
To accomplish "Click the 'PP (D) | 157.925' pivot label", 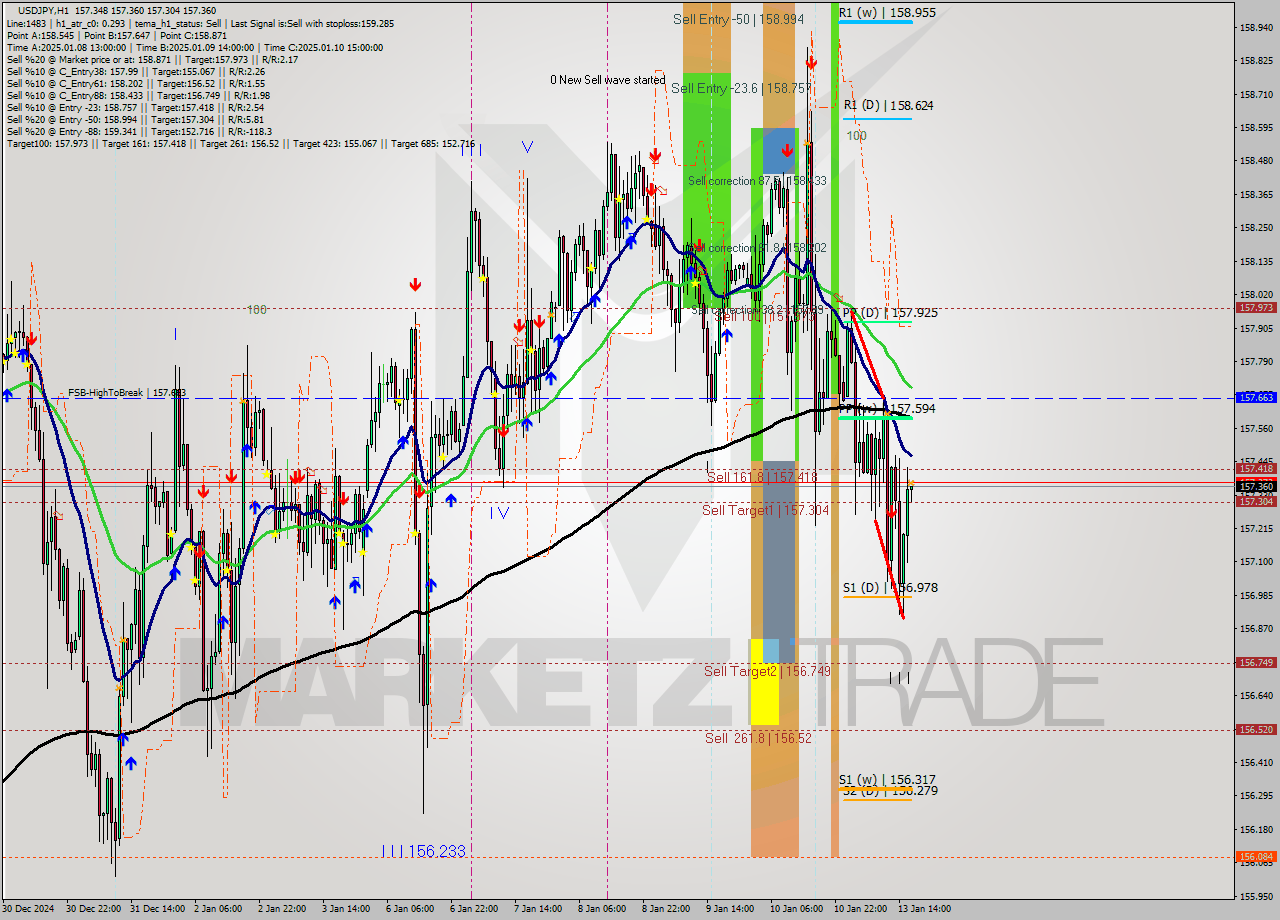I will point(890,313).
